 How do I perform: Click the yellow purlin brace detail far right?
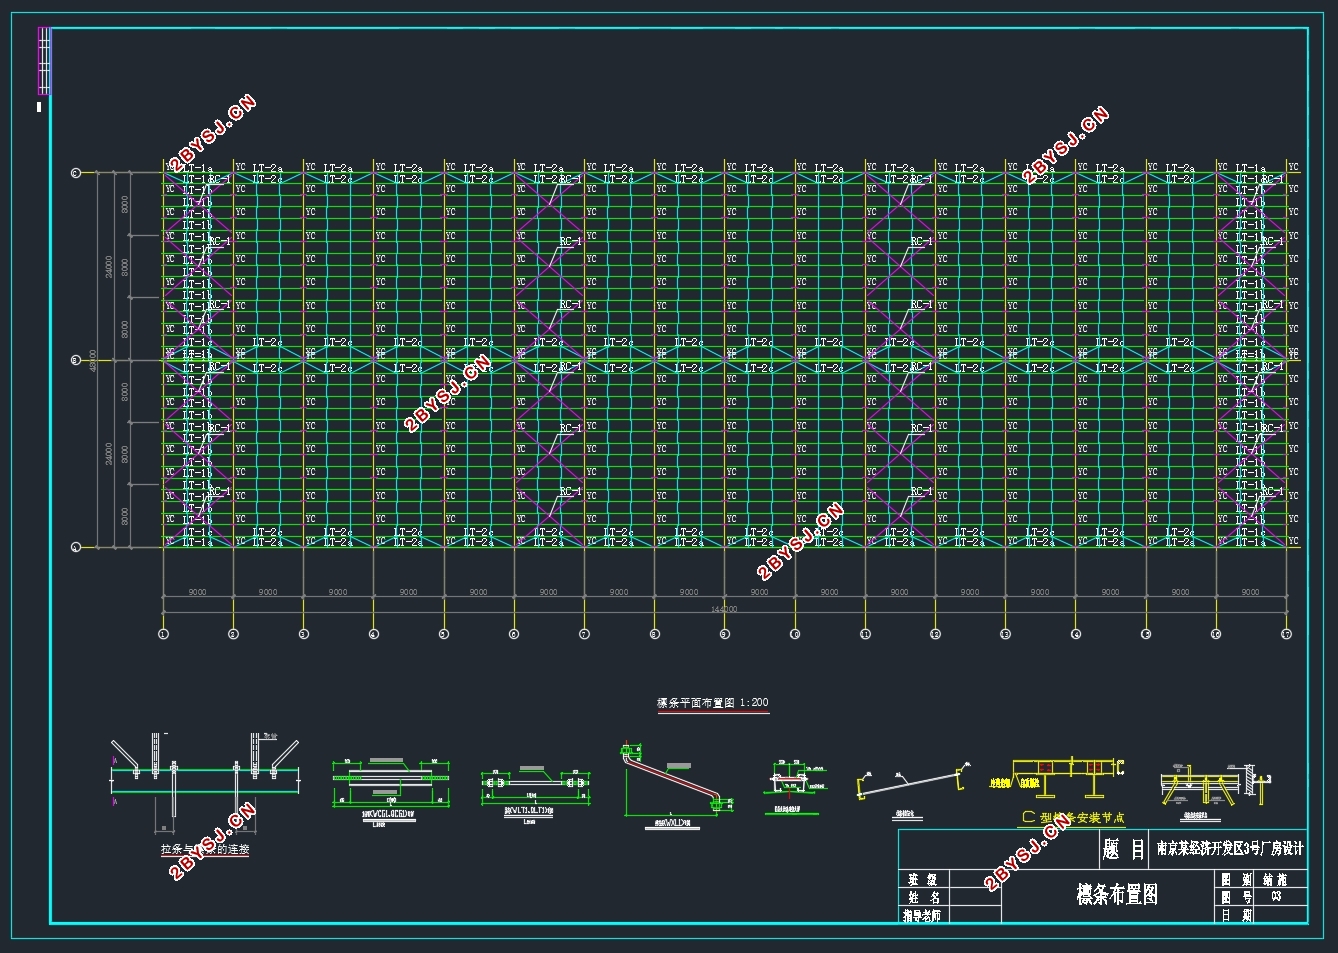[1215, 786]
